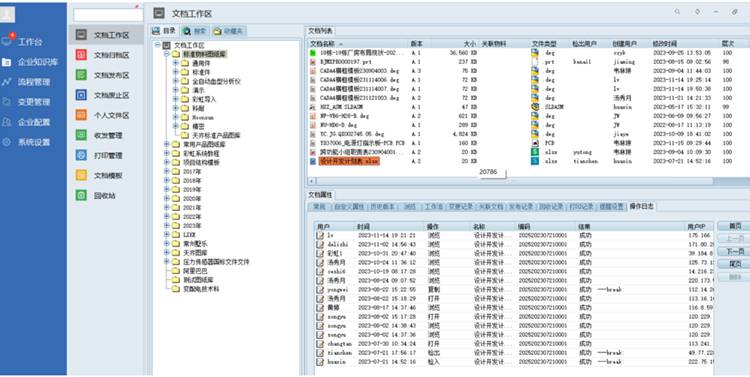Switch to the 搜索 tab
This screenshot has height=377, width=750.
[194, 31]
